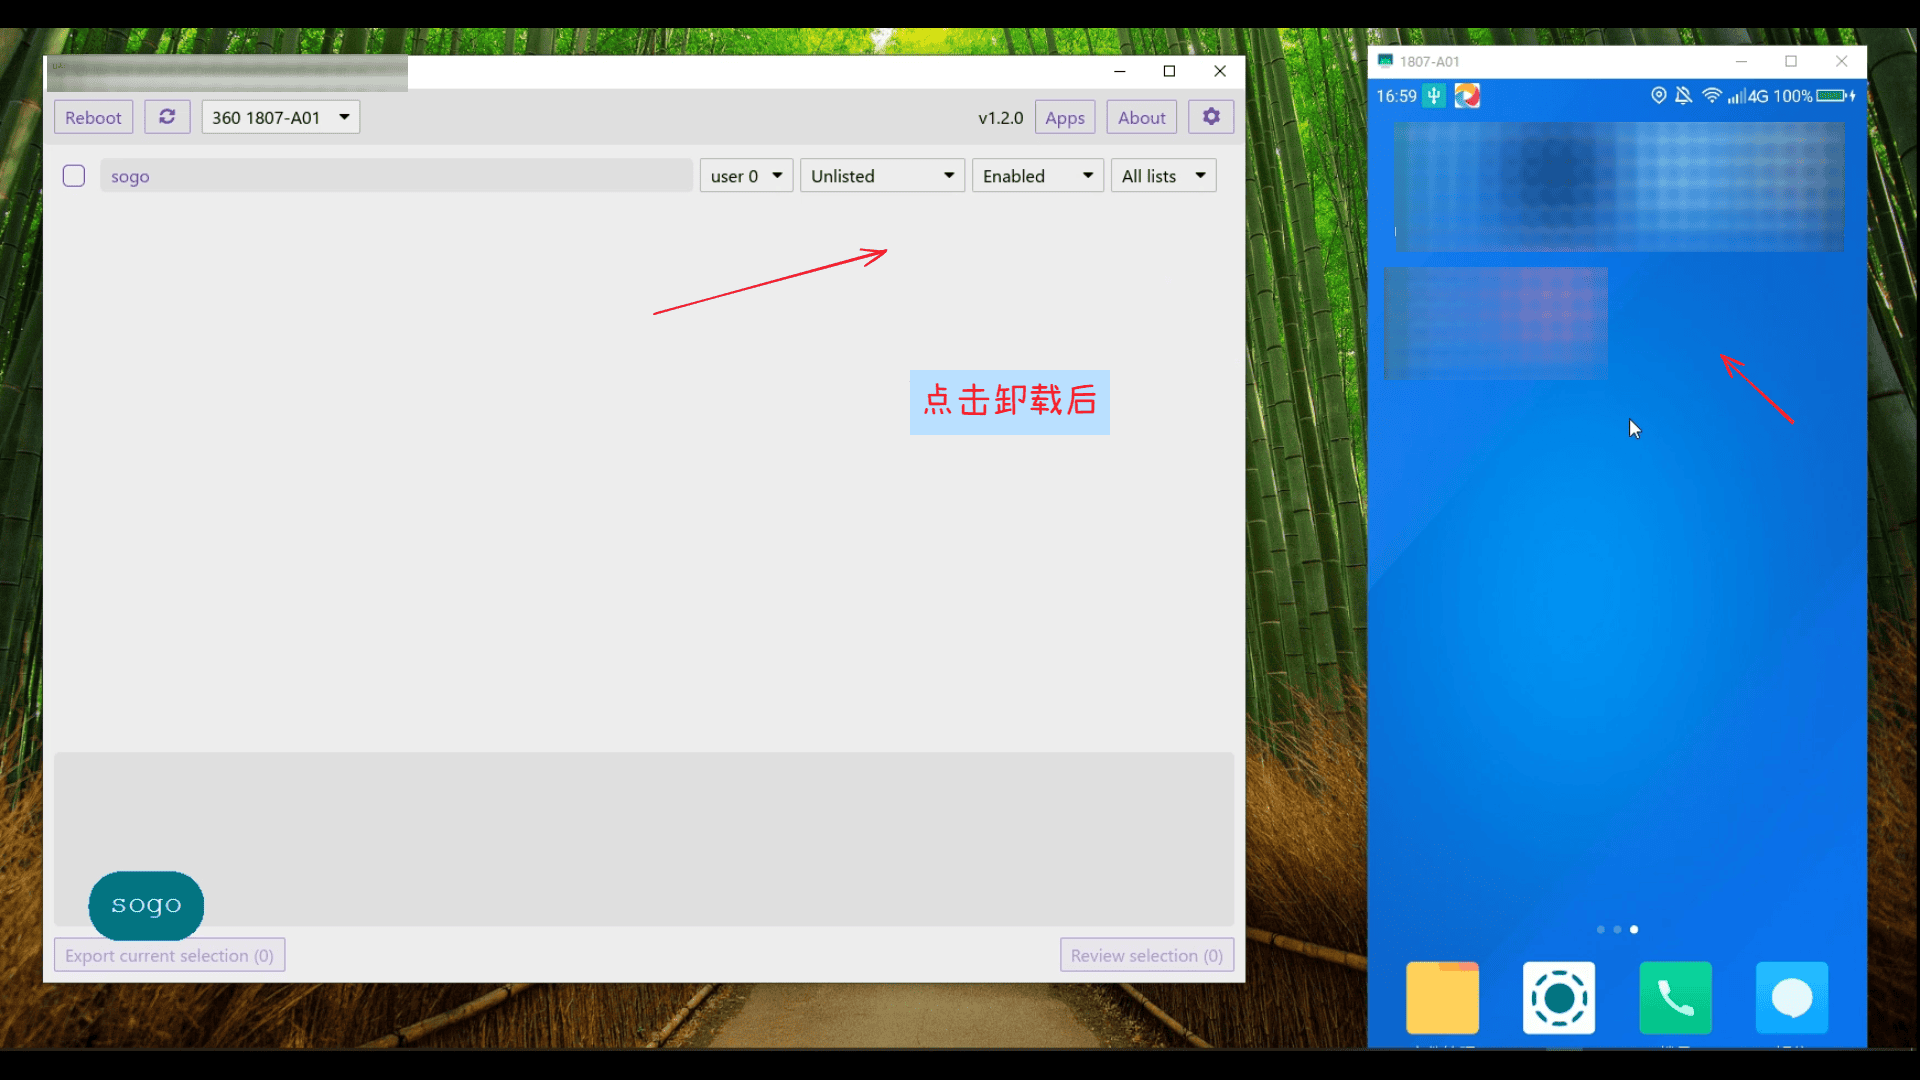Click the muted bell icon on phone
Image resolution: width=1920 pixels, height=1080 pixels.
pyautogui.click(x=1684, y=95)
